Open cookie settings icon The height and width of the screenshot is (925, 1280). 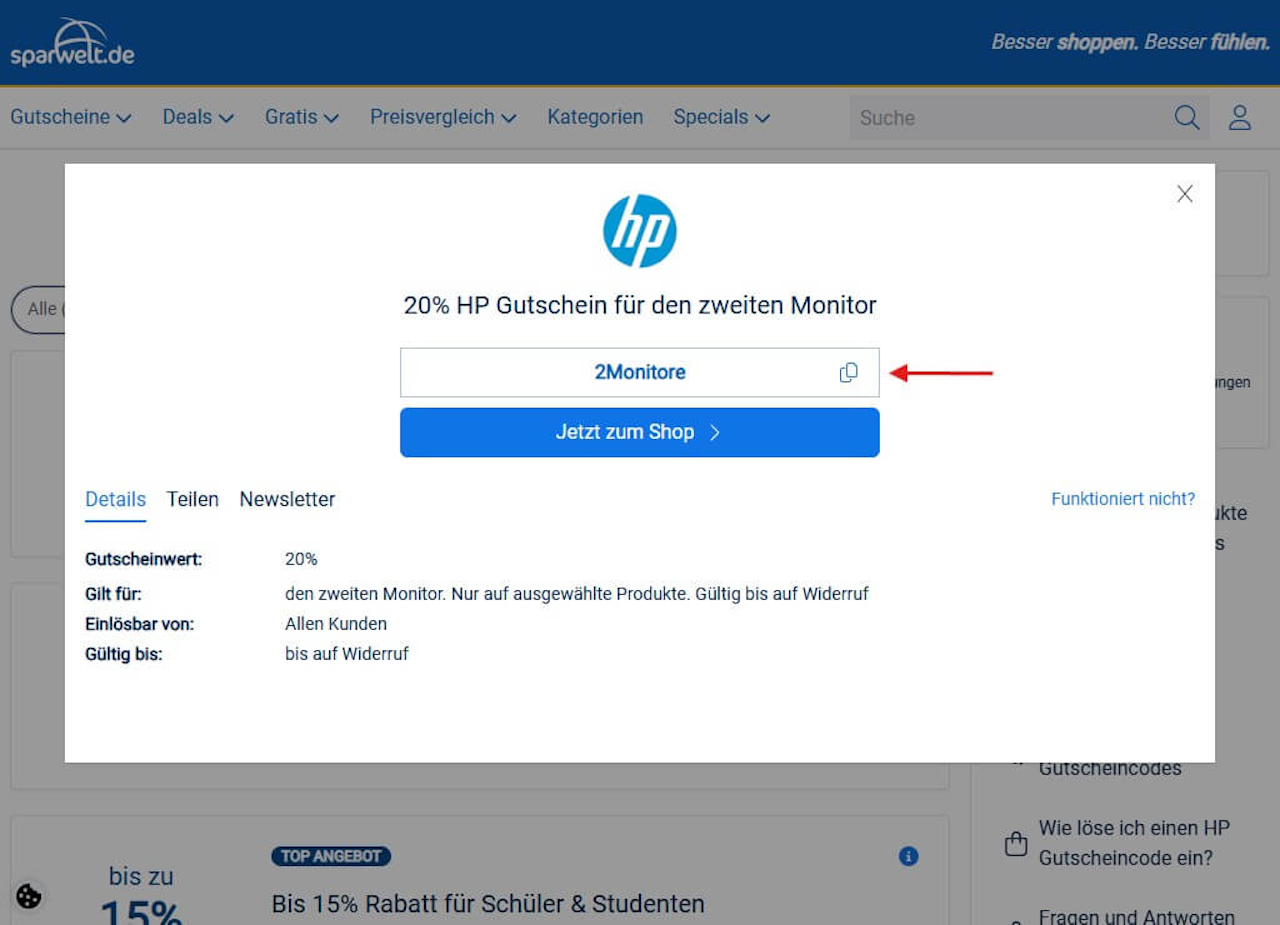29,896
